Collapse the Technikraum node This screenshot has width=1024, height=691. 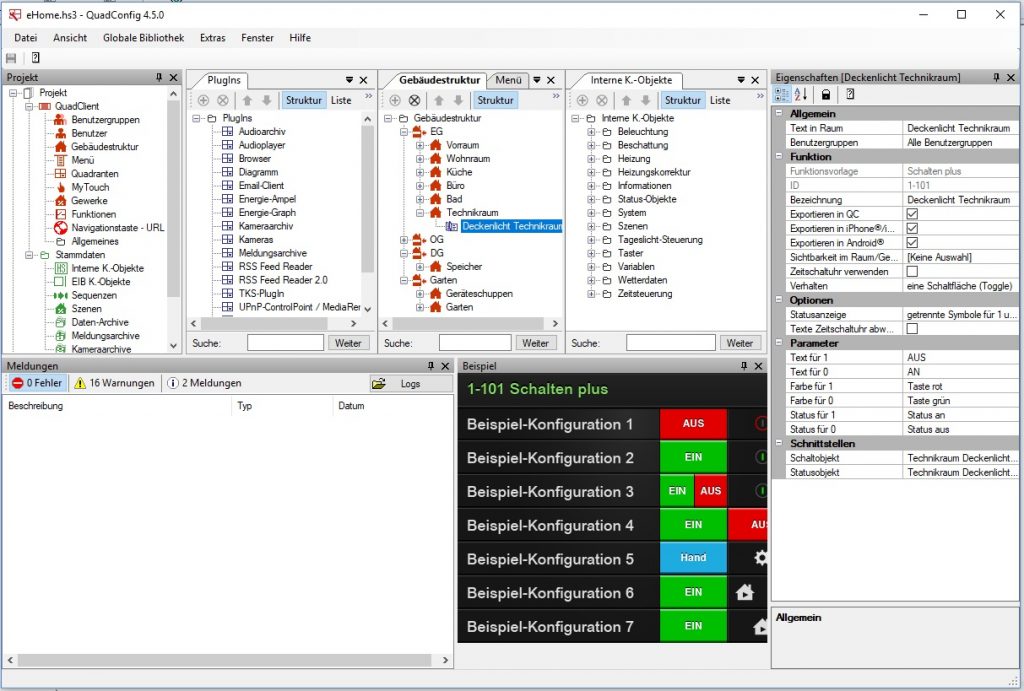pyautogui.click(x=419, y=212)
